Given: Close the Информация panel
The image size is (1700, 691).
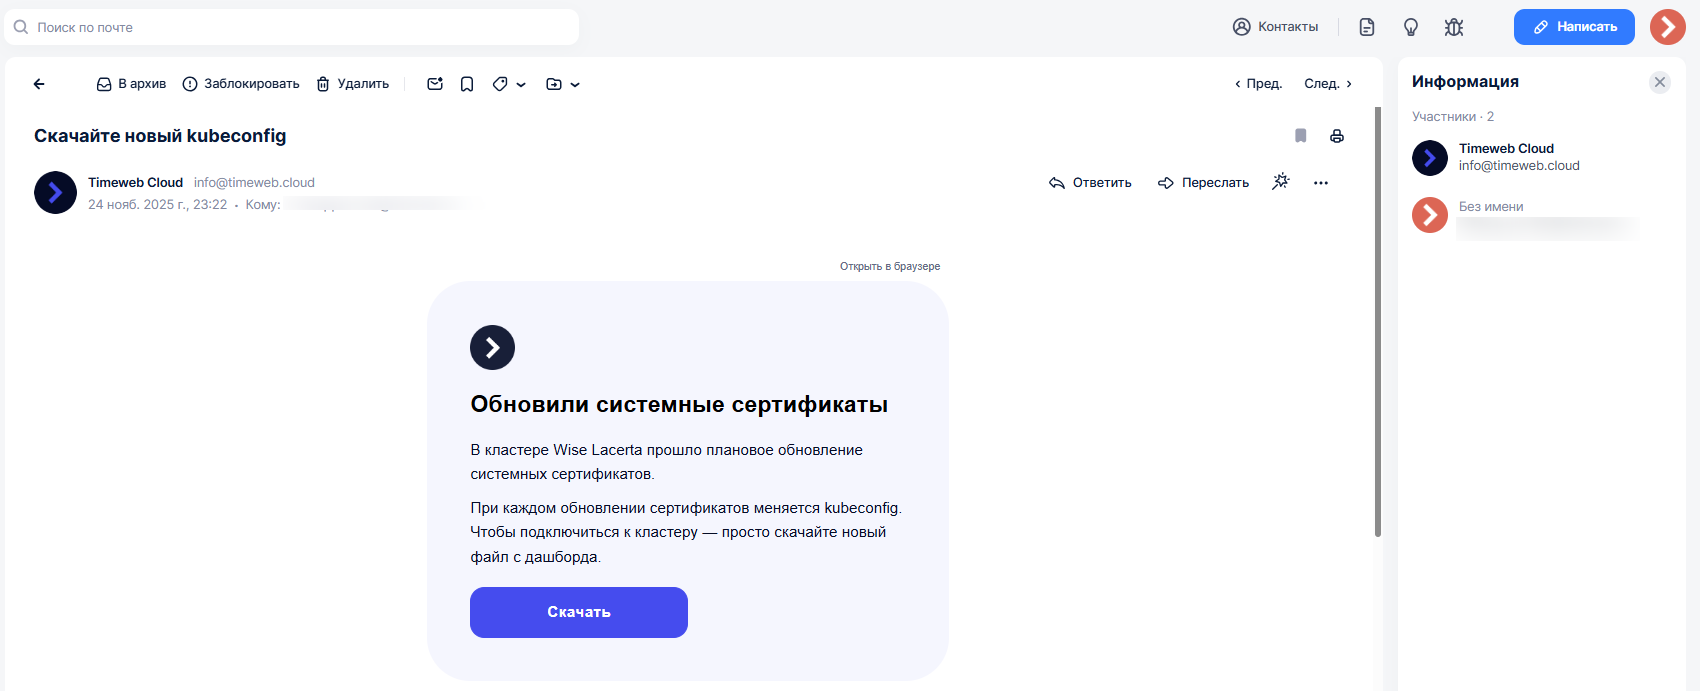Looking at the screenshot, I should (1660, 82).
